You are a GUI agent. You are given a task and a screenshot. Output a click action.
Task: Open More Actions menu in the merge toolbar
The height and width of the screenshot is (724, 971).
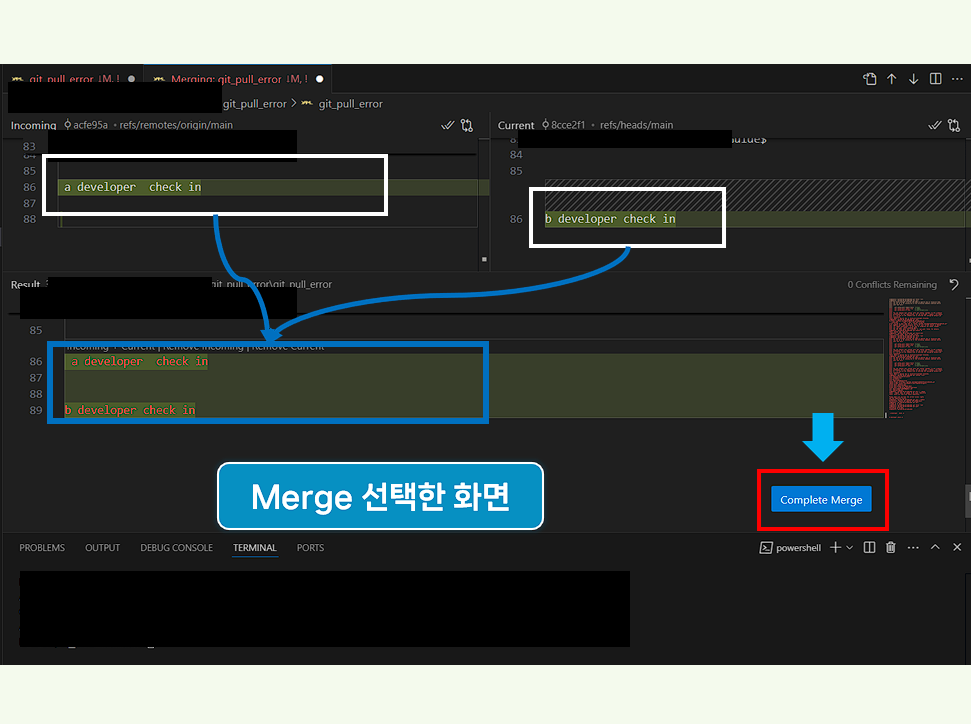[x=957, y=78]
